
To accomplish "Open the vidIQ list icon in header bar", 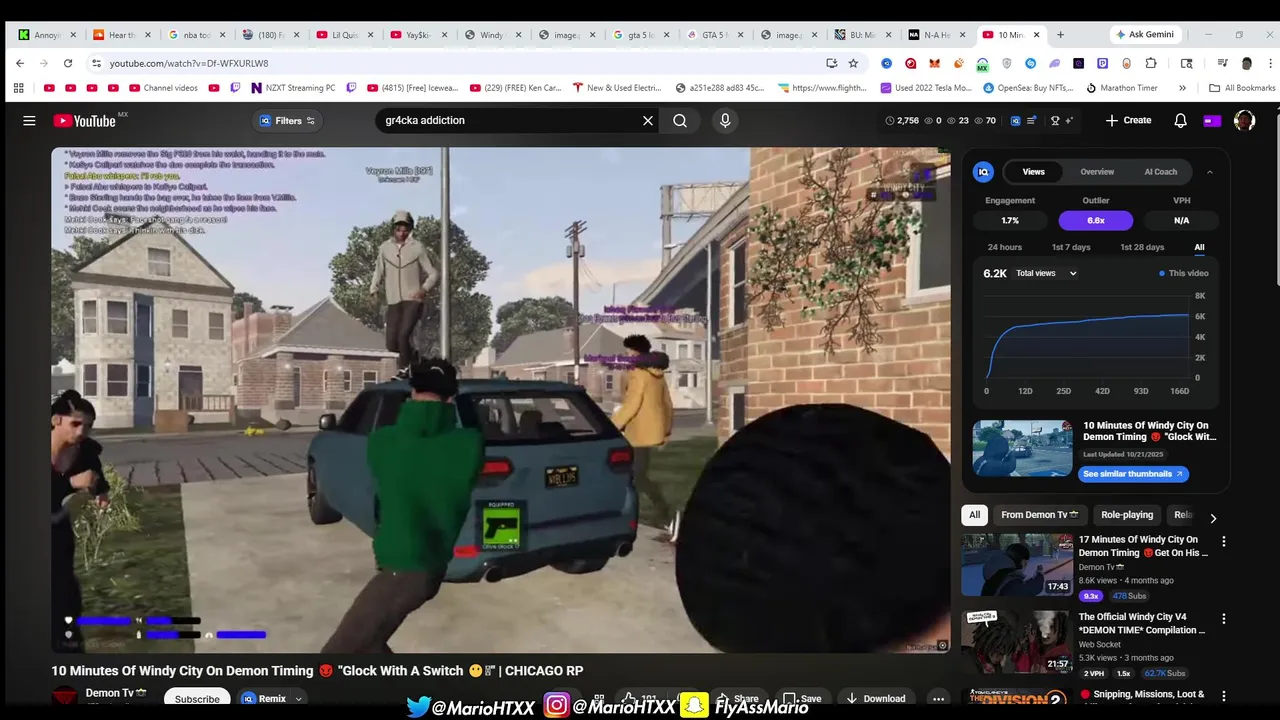I will [1033, 120].
